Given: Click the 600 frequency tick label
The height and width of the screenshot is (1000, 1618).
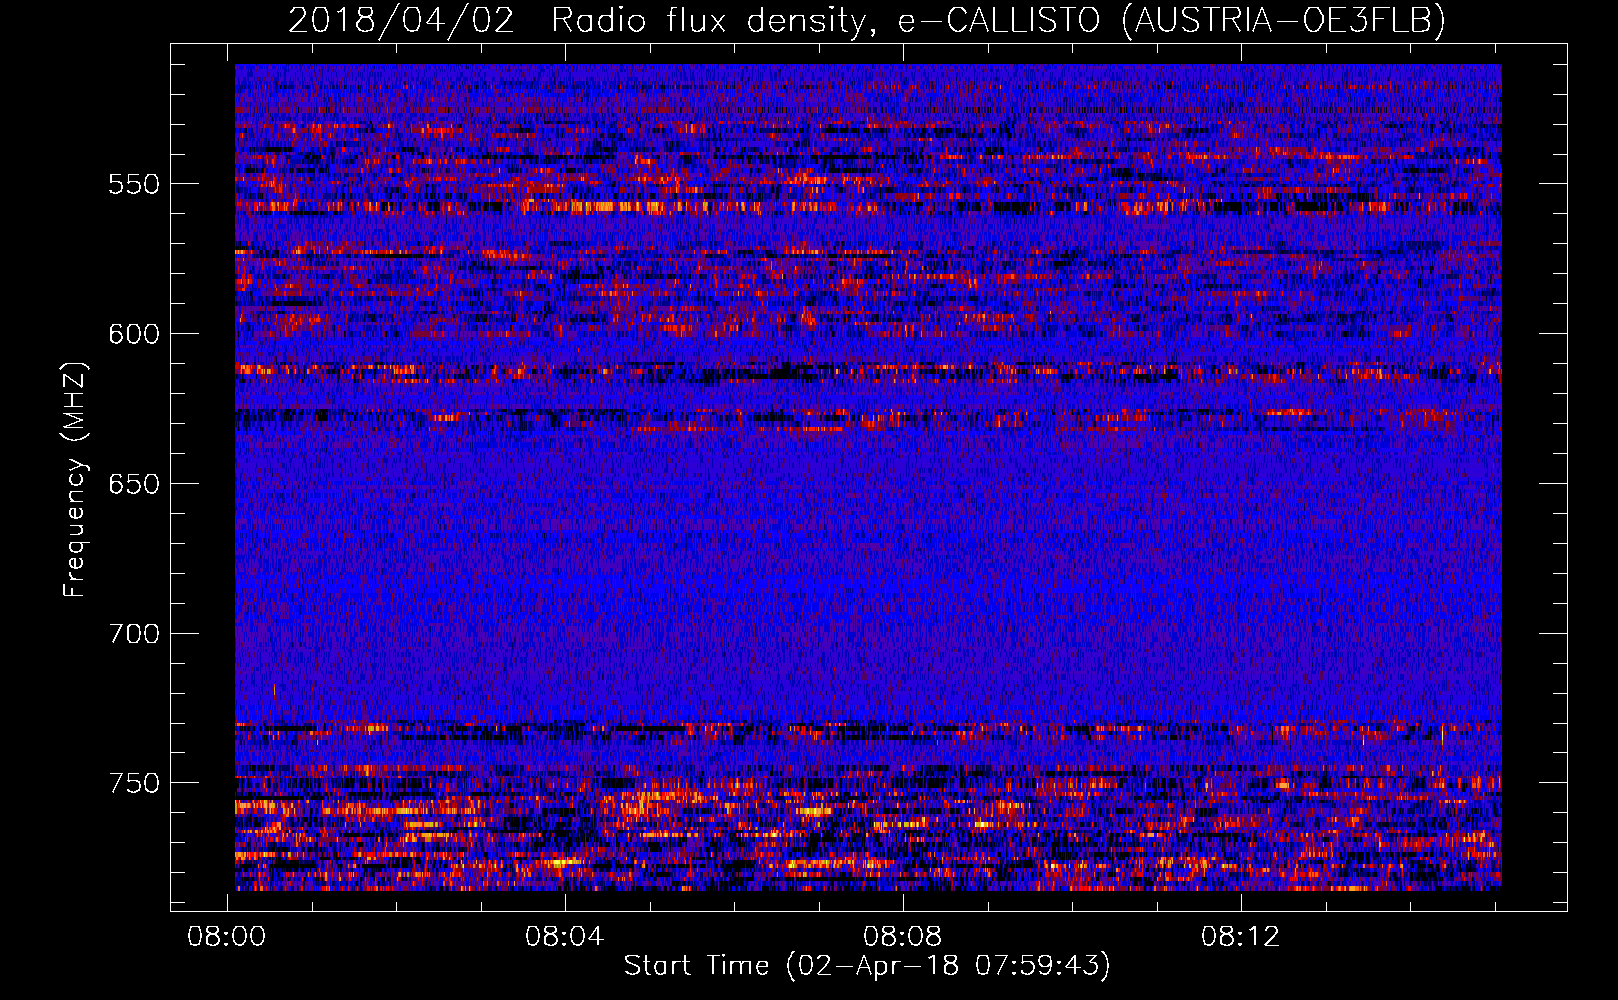Looking at the screenshot, I should tap(134, 334).
